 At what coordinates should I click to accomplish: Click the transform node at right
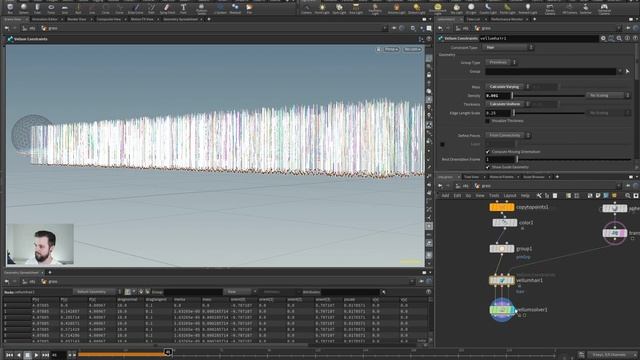tap(615, 233)
